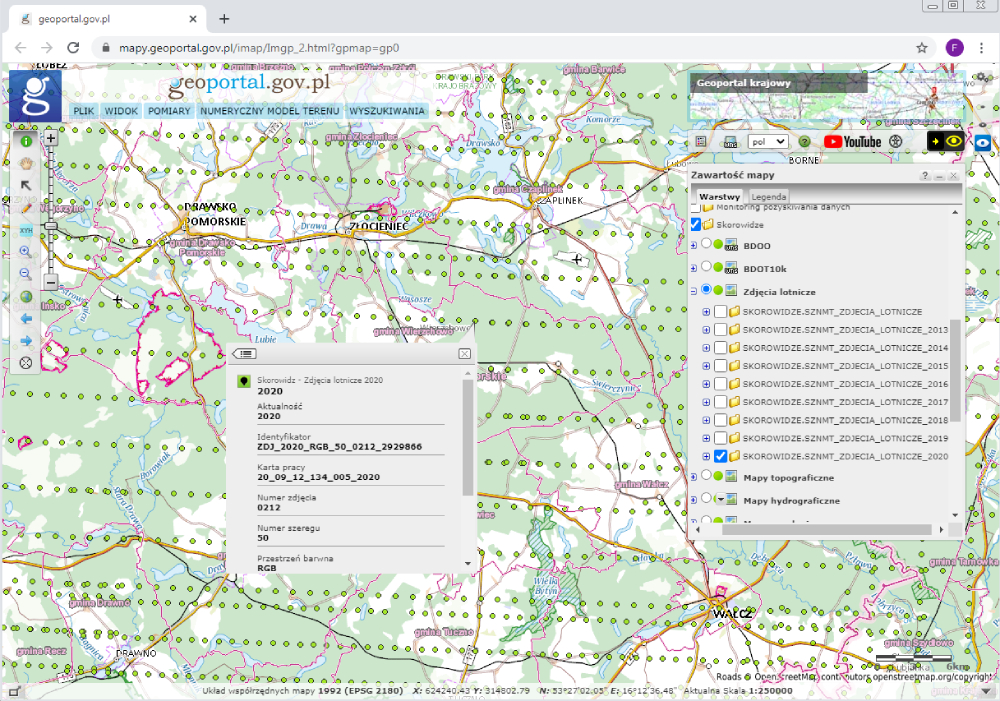This screenshot has width=1000, height=701.
Task: Open help with green question mark icon
Action: 805,142
